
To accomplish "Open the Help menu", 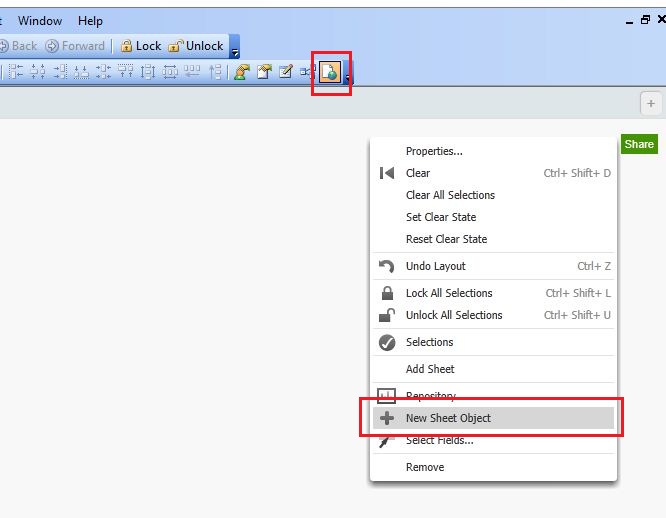I will coord(90,21).
